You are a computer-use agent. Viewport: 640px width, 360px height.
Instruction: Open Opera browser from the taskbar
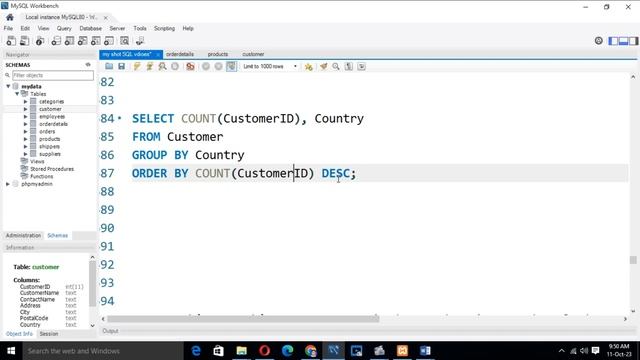pyautogui.click(x=264, y=351)
